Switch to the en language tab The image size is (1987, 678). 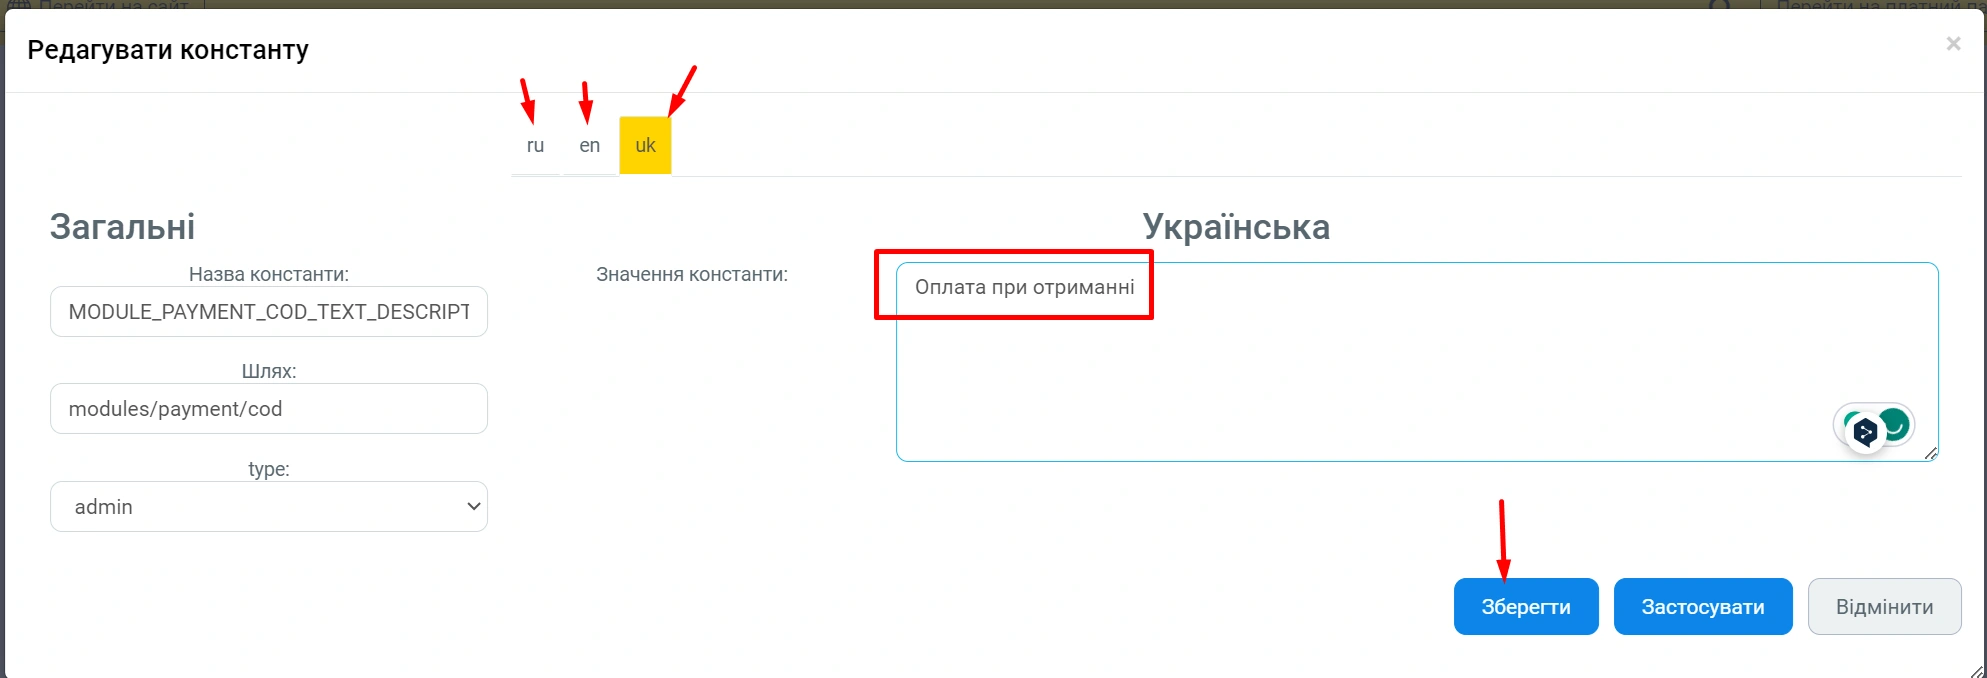tap(590, 146)
